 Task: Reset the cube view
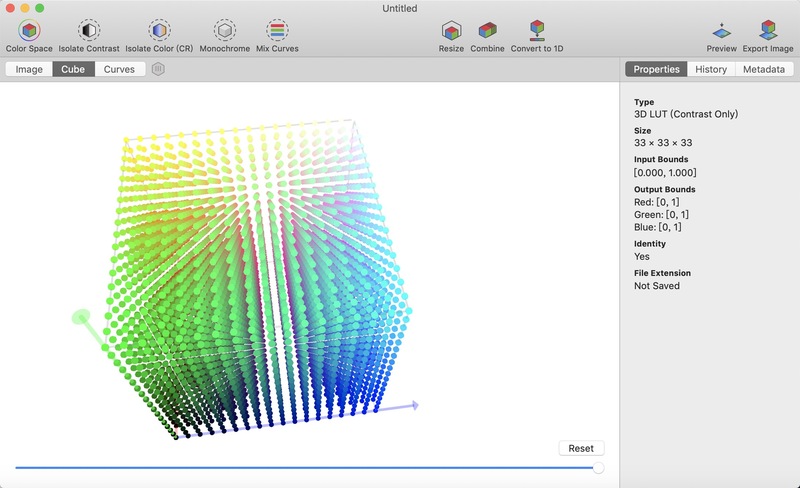[581, 448]
